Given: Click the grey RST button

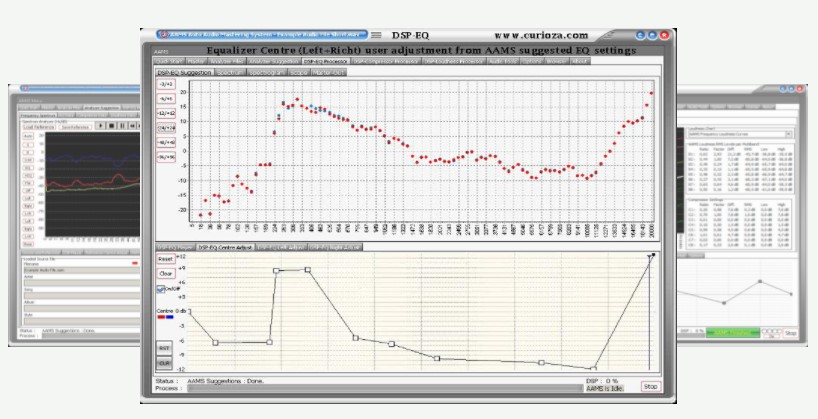Looking at the screenshot, I should pos(164,348).
